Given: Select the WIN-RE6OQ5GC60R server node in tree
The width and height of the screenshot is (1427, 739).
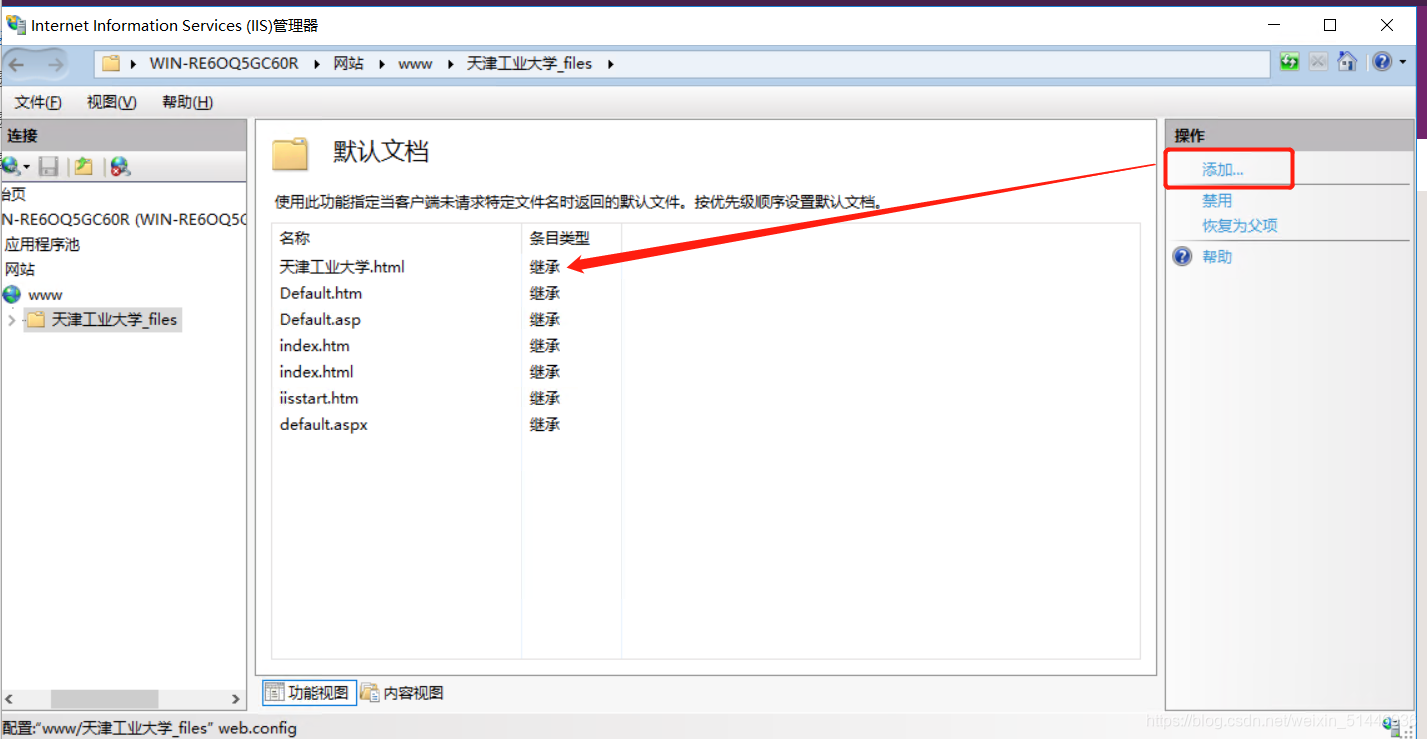Looking at the screenshot, I should tap(123, 219).
